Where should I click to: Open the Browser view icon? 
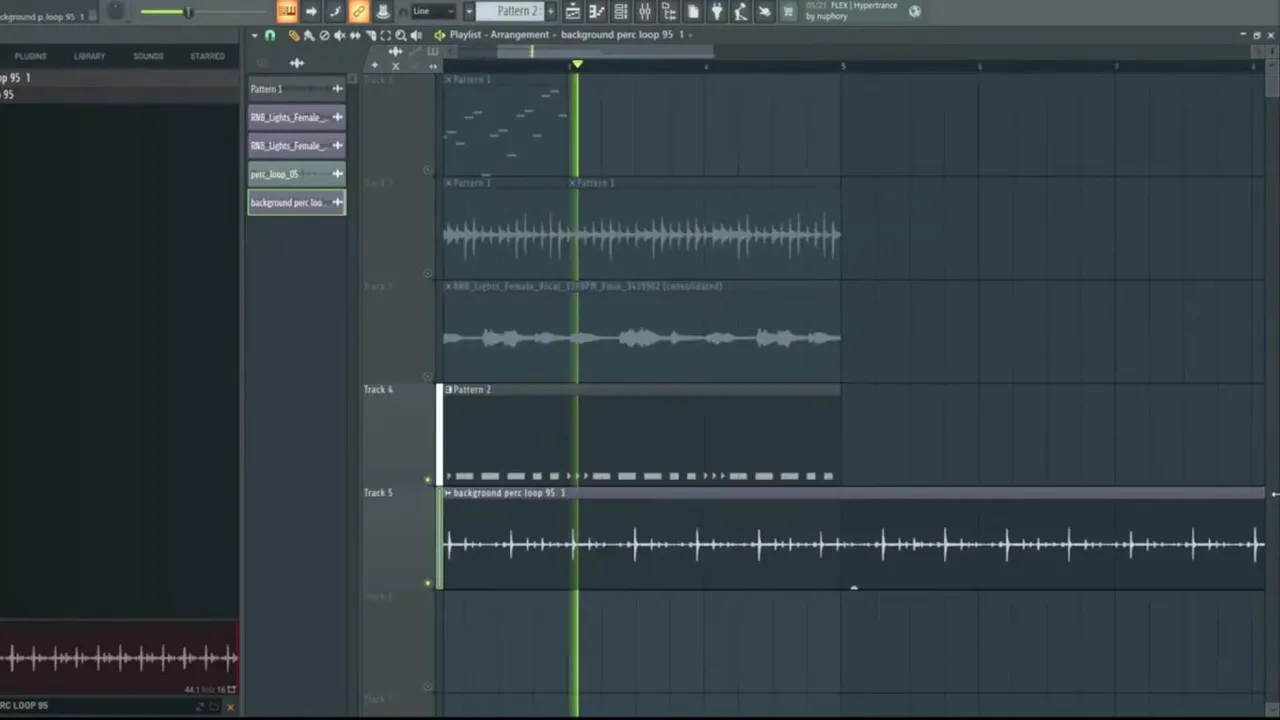coord(669,11)
